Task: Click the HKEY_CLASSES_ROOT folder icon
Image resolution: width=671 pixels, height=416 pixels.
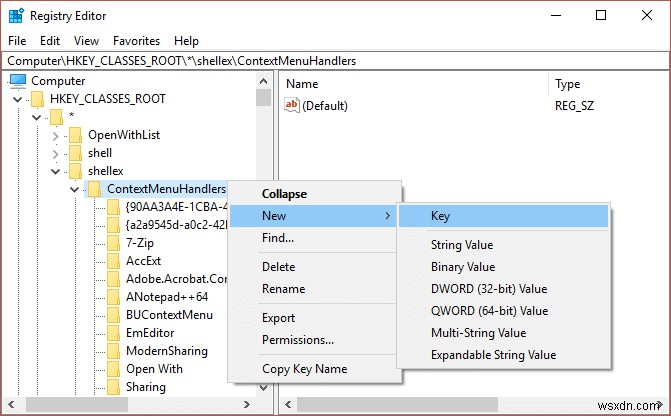Action: (x=38, y=99)
